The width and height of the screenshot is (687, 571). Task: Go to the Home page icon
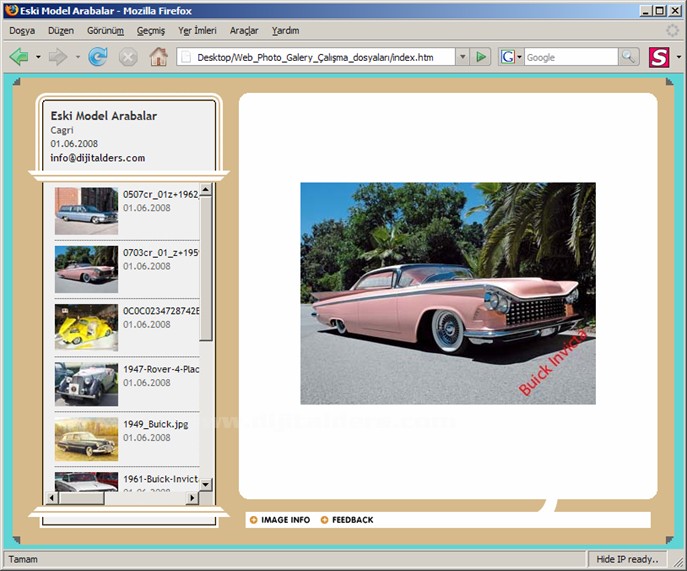click(159, 57)
